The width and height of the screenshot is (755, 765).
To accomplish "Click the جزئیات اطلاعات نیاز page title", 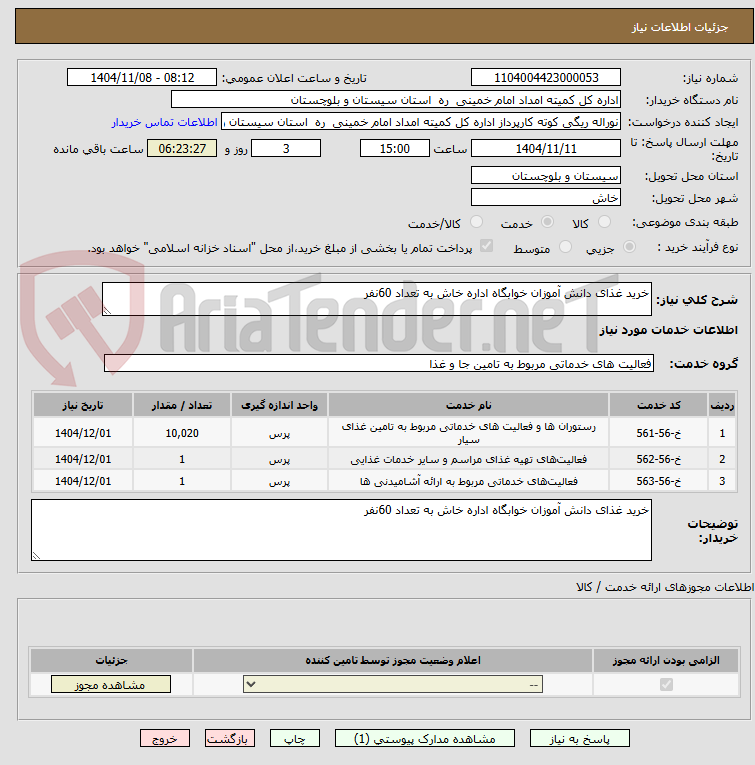I will 679,27.
